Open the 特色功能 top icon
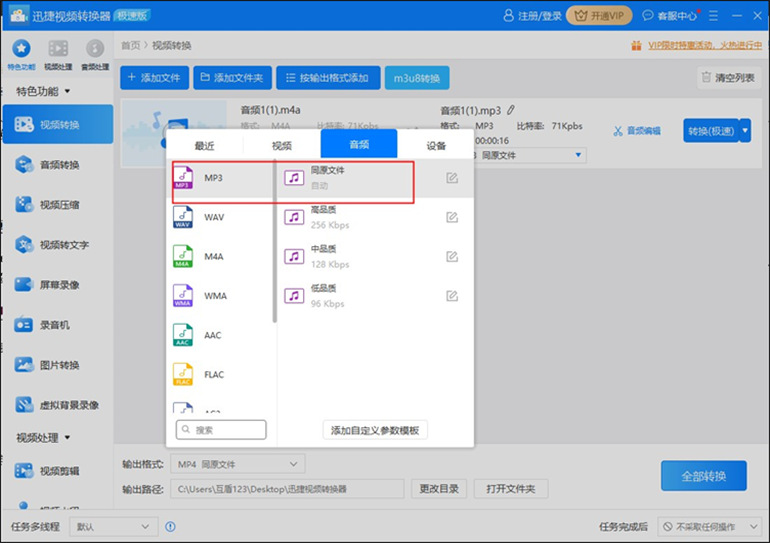The image size is (770, 543). pyautogui.click(x=21, y=54)
